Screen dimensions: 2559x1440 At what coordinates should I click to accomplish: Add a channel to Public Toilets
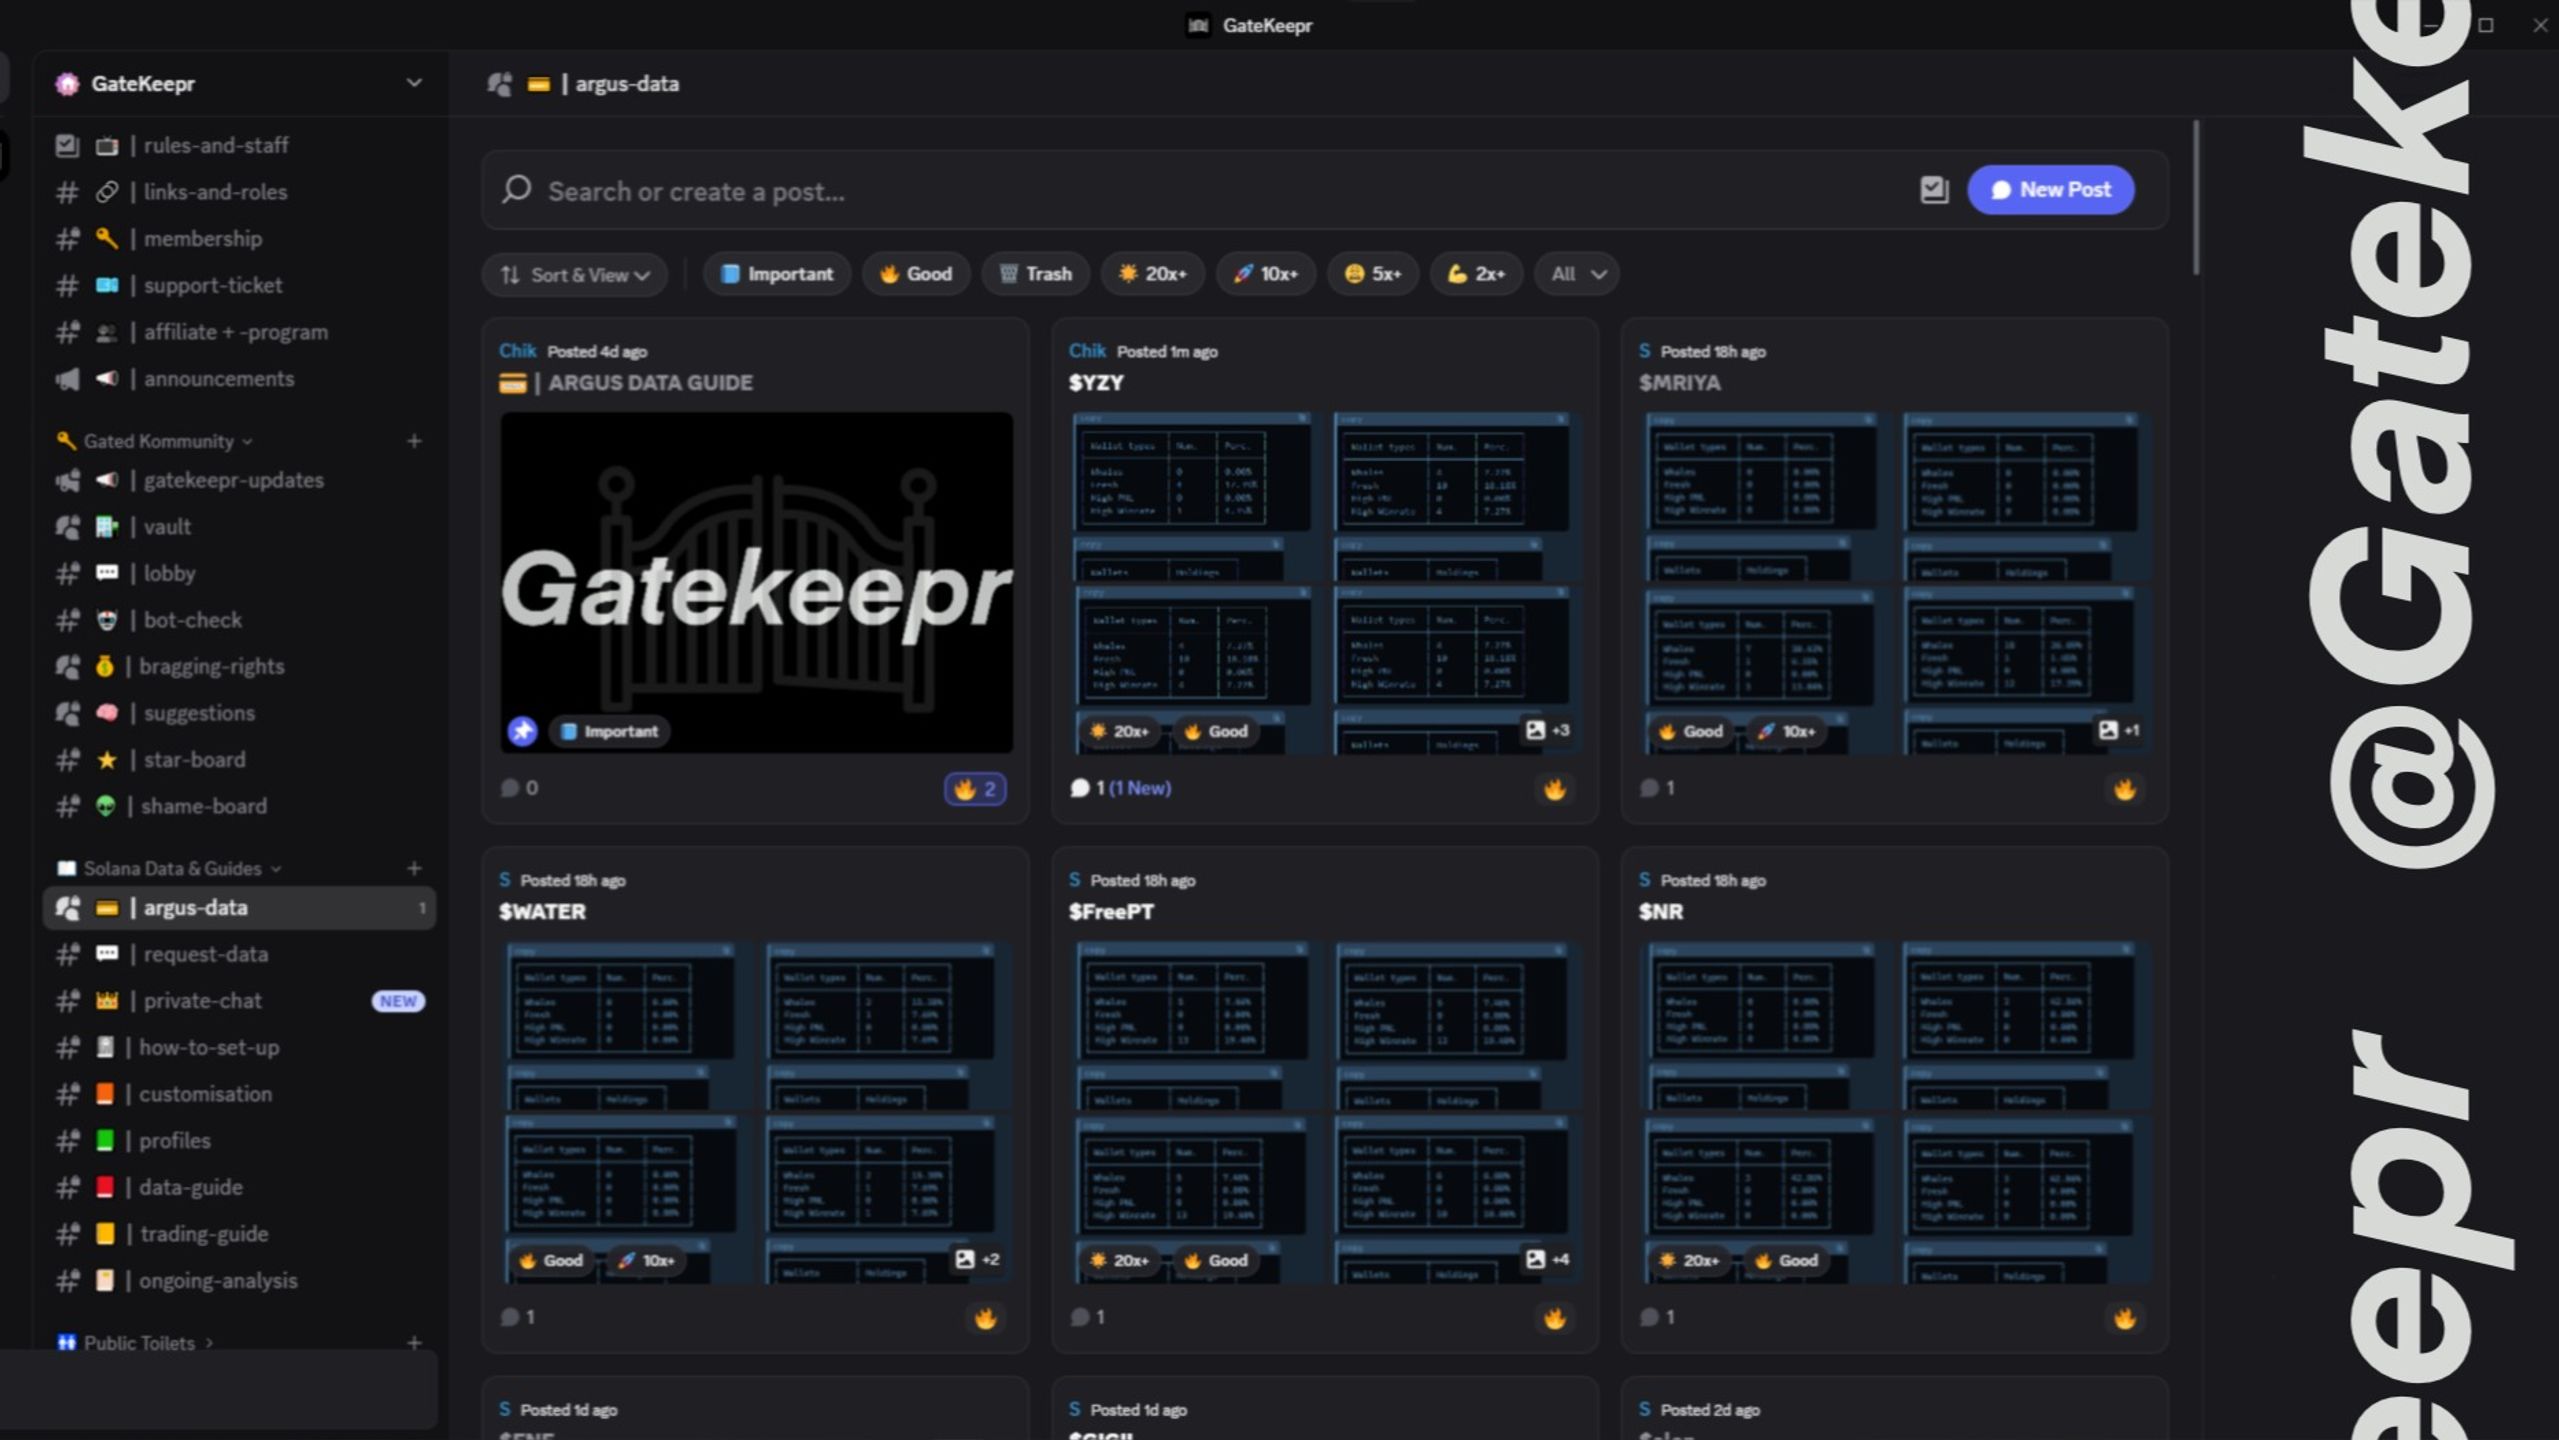pos(414,1343)
